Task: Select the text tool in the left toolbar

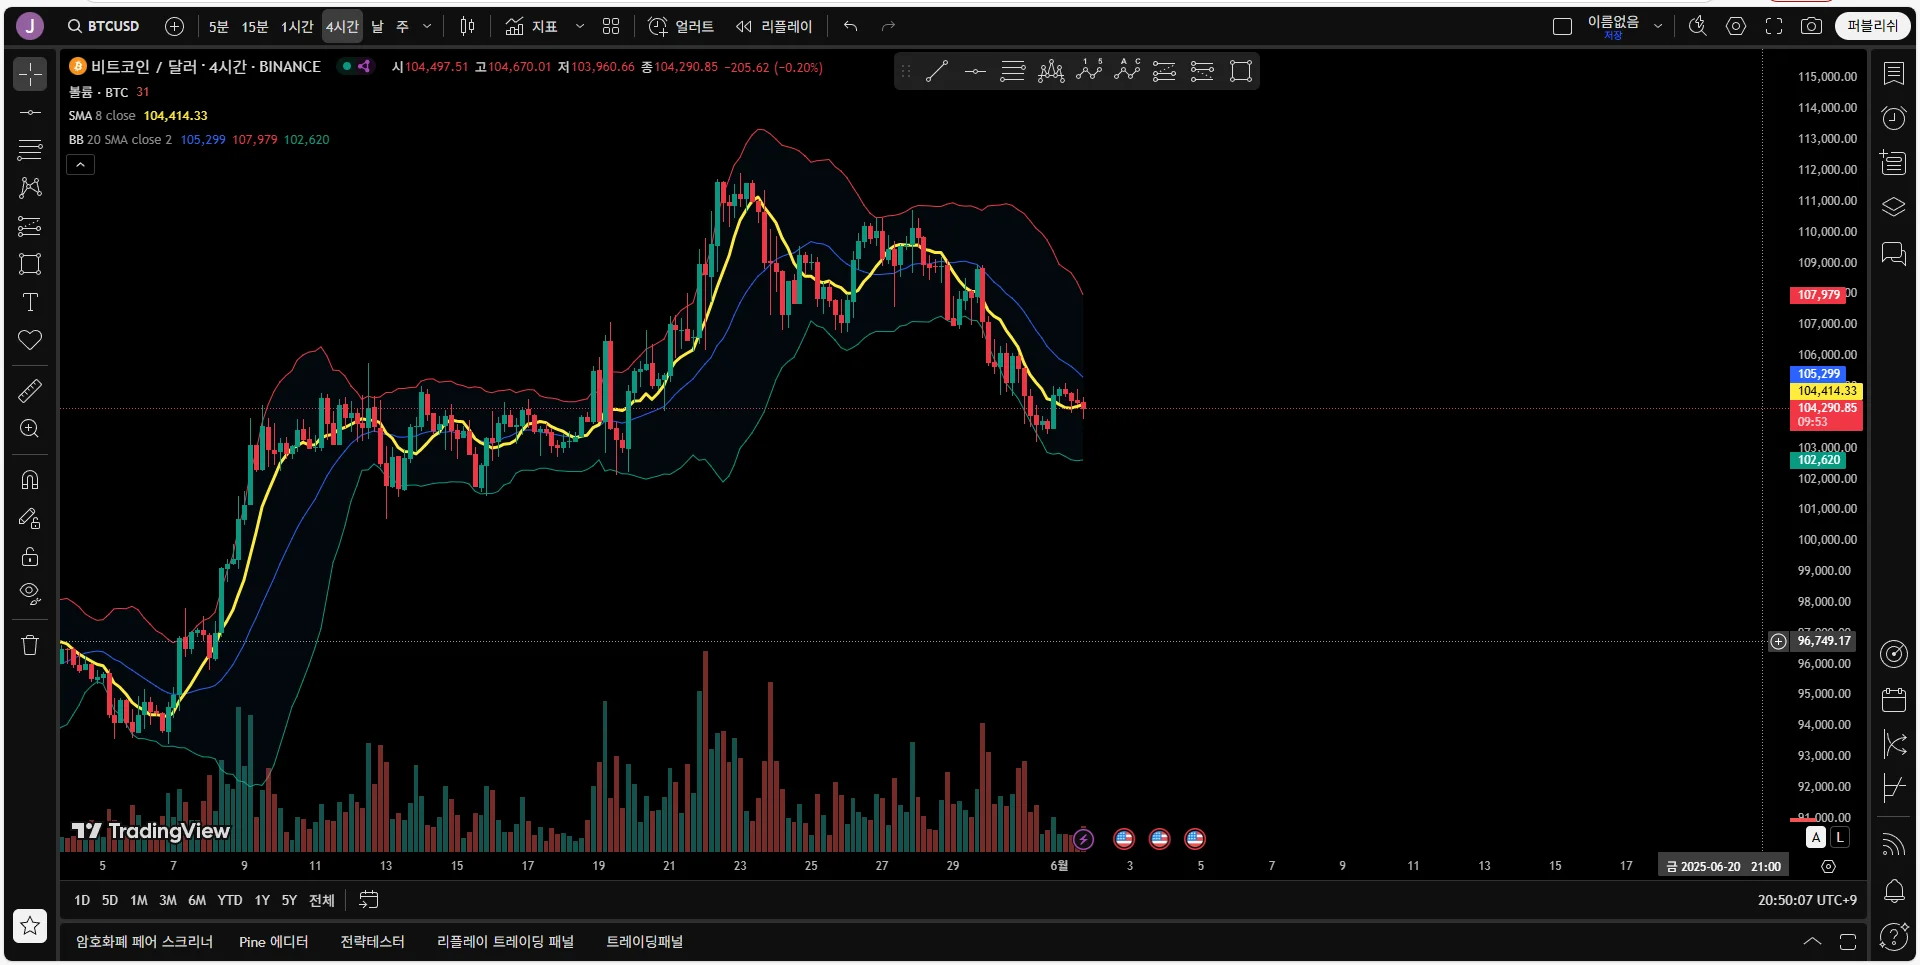Action: (30, 302)
